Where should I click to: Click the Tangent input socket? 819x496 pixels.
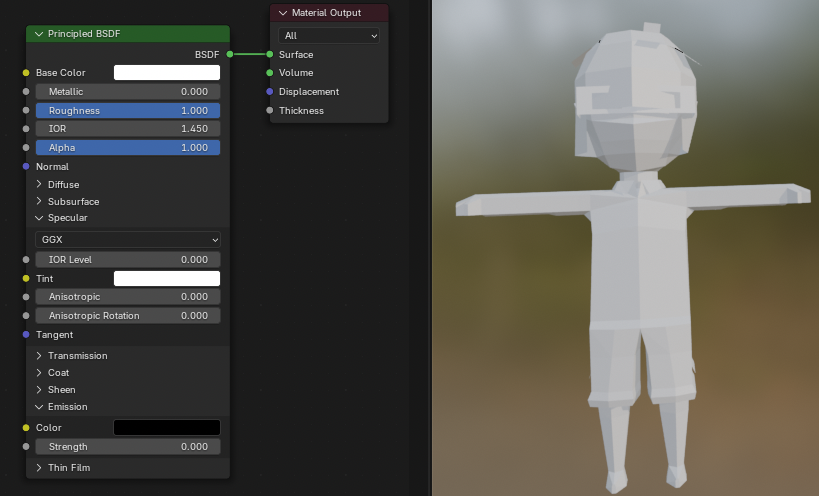coord(26,335)
